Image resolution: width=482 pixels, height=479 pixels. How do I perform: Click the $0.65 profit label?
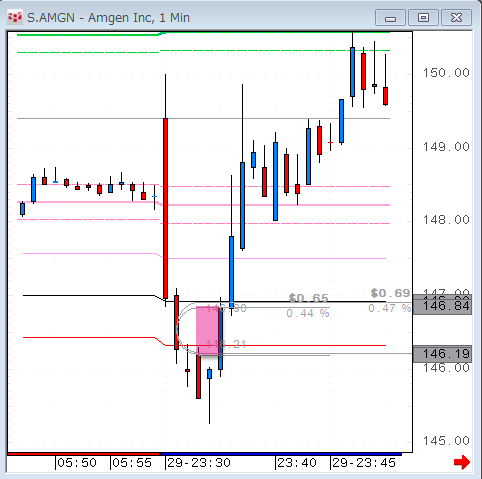pyautogui.click(x=309, y=298)
